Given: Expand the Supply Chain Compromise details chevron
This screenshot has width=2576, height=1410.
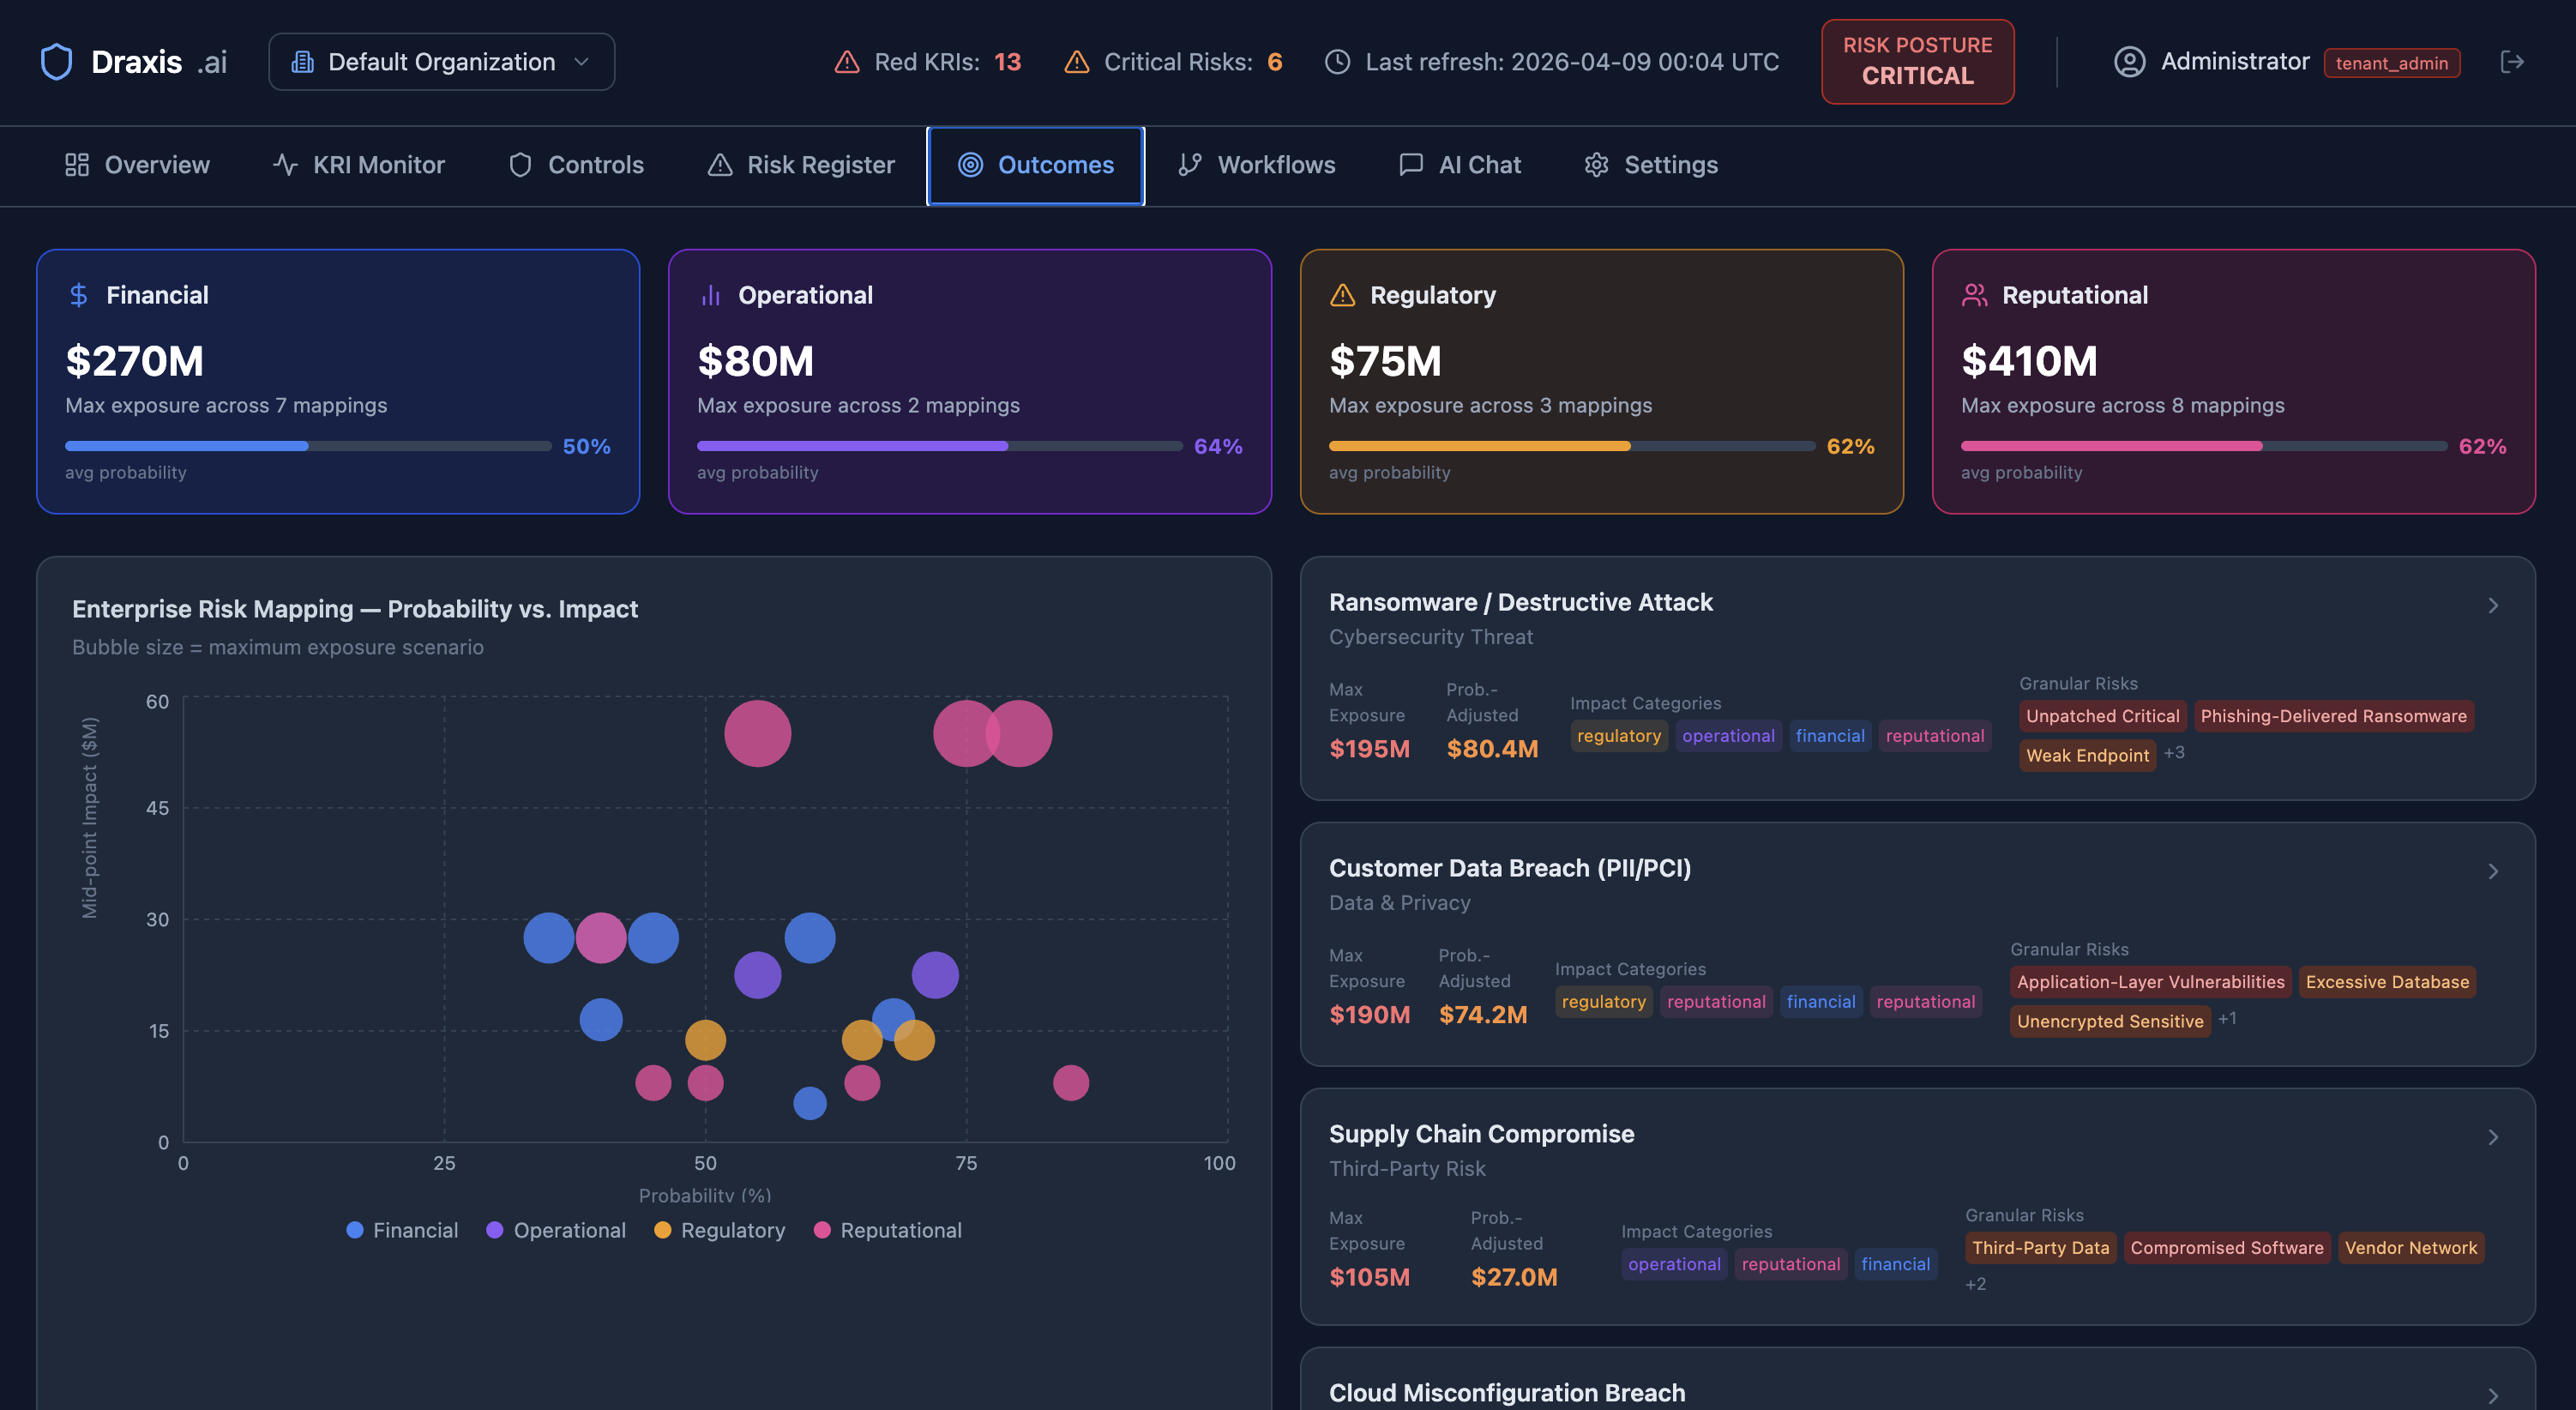Looking at the screenshot, I should (2491, 1137).
